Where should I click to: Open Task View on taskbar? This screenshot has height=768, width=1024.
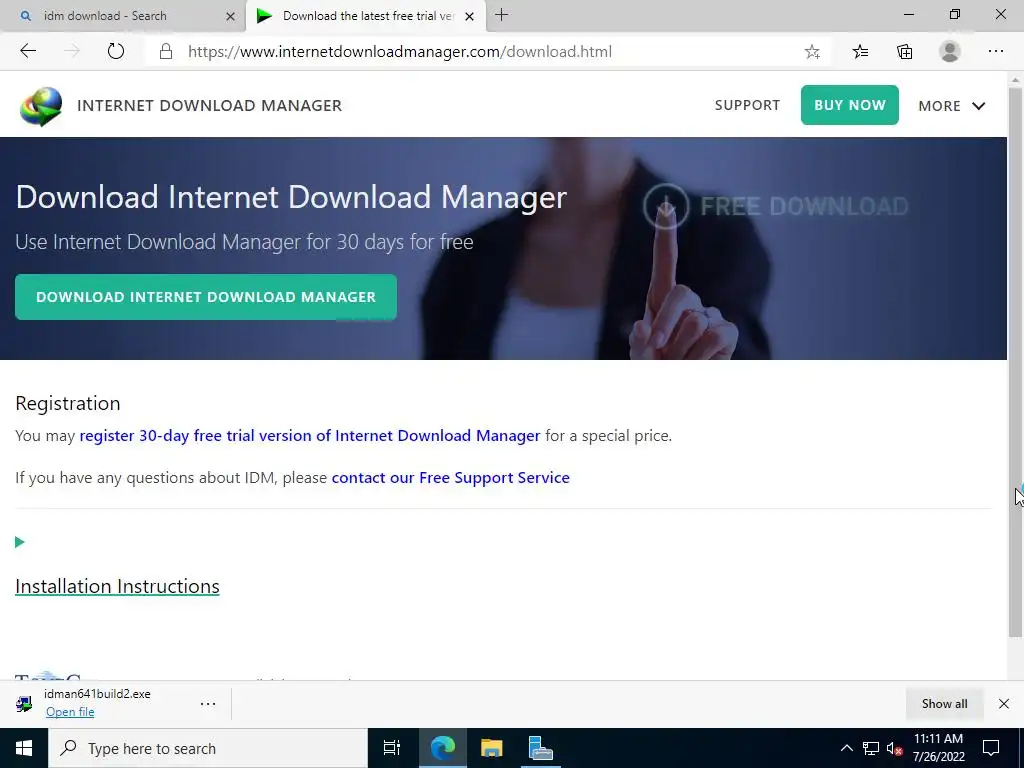click(392, 748)
